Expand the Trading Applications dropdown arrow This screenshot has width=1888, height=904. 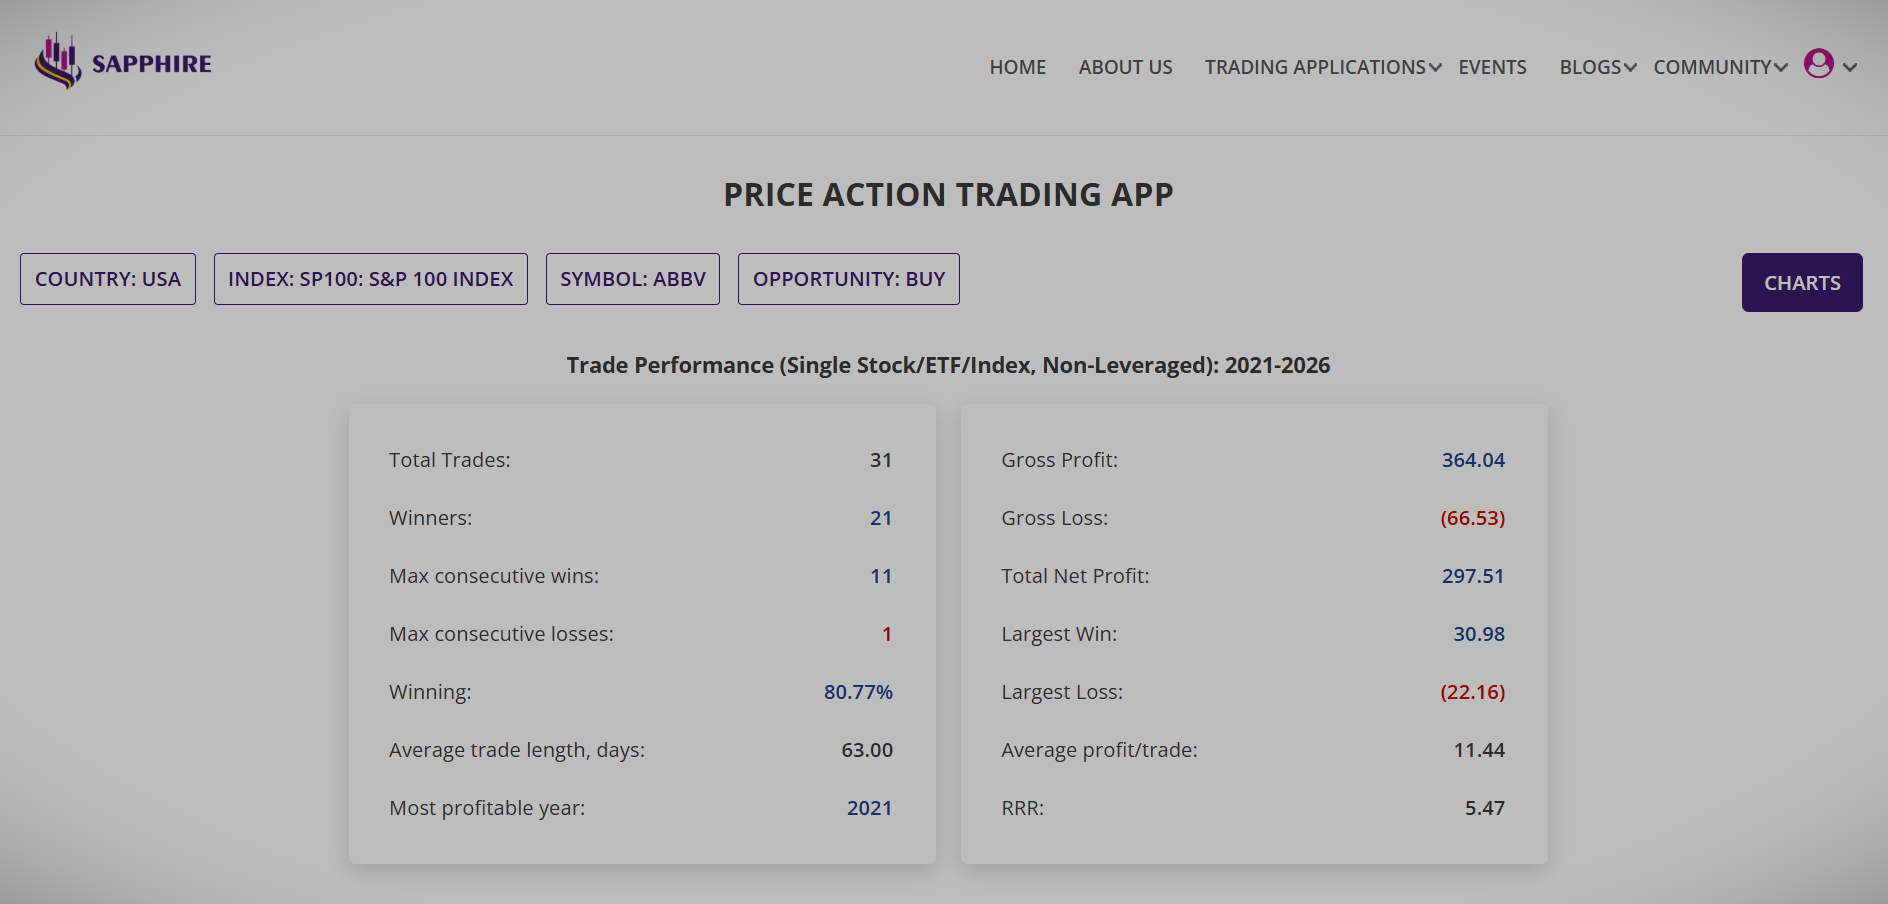click(x=1435, y=68)
